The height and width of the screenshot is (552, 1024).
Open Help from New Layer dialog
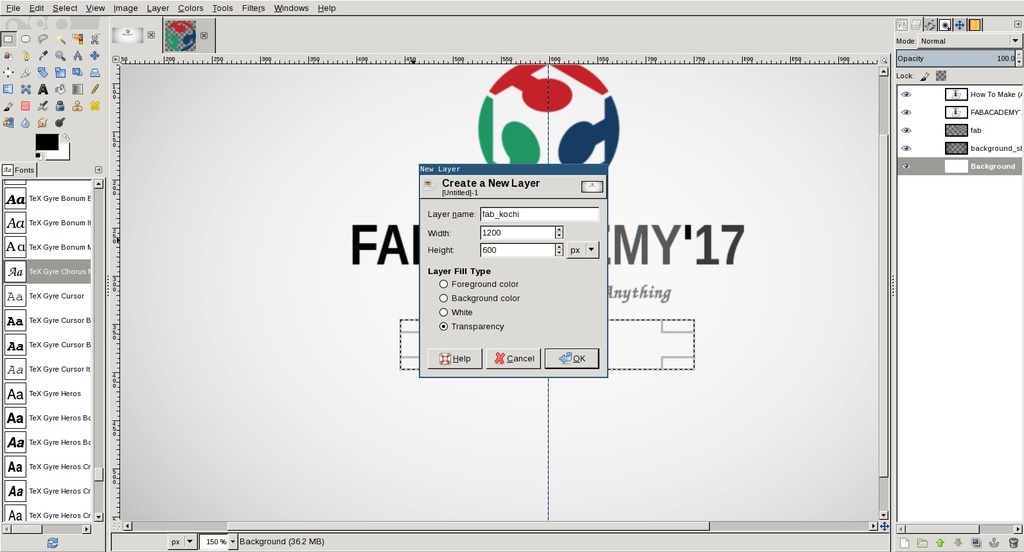(x=455, y=358)
